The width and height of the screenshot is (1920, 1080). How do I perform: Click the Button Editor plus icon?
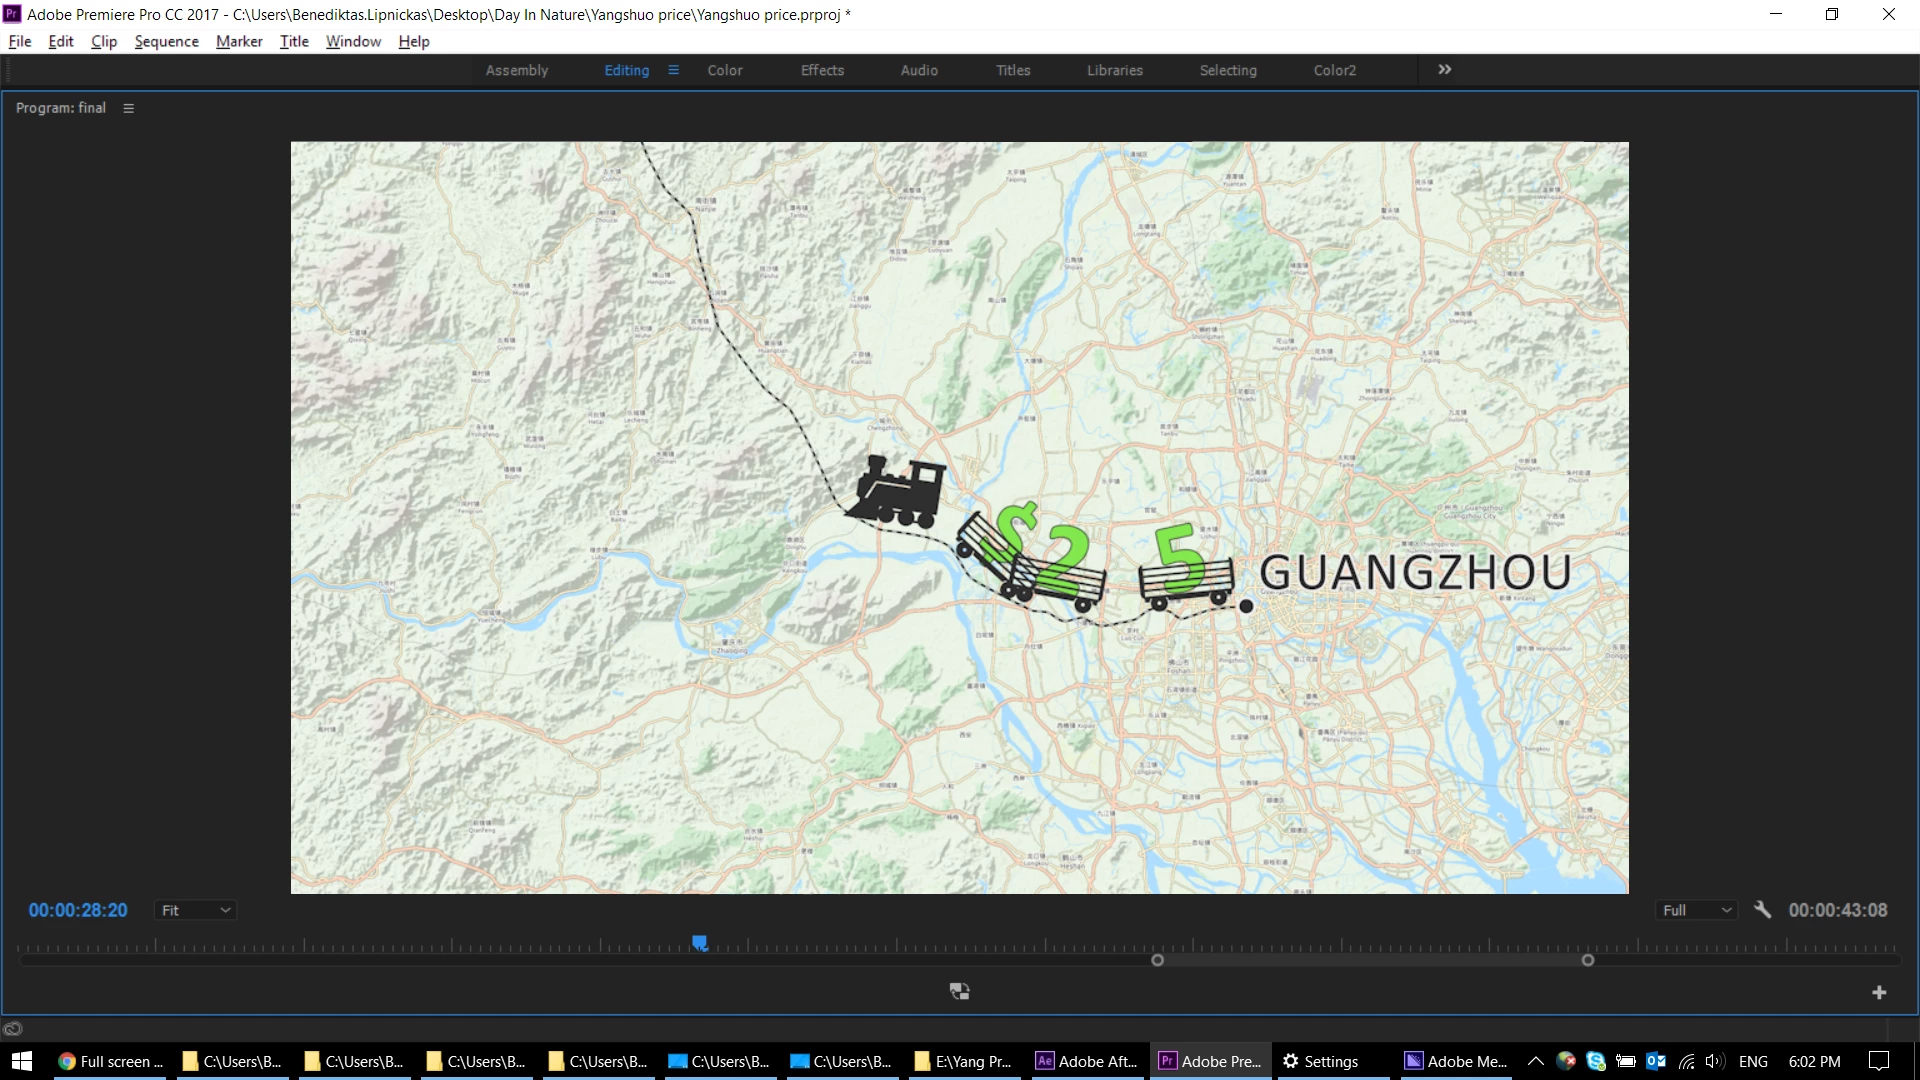1879,992
